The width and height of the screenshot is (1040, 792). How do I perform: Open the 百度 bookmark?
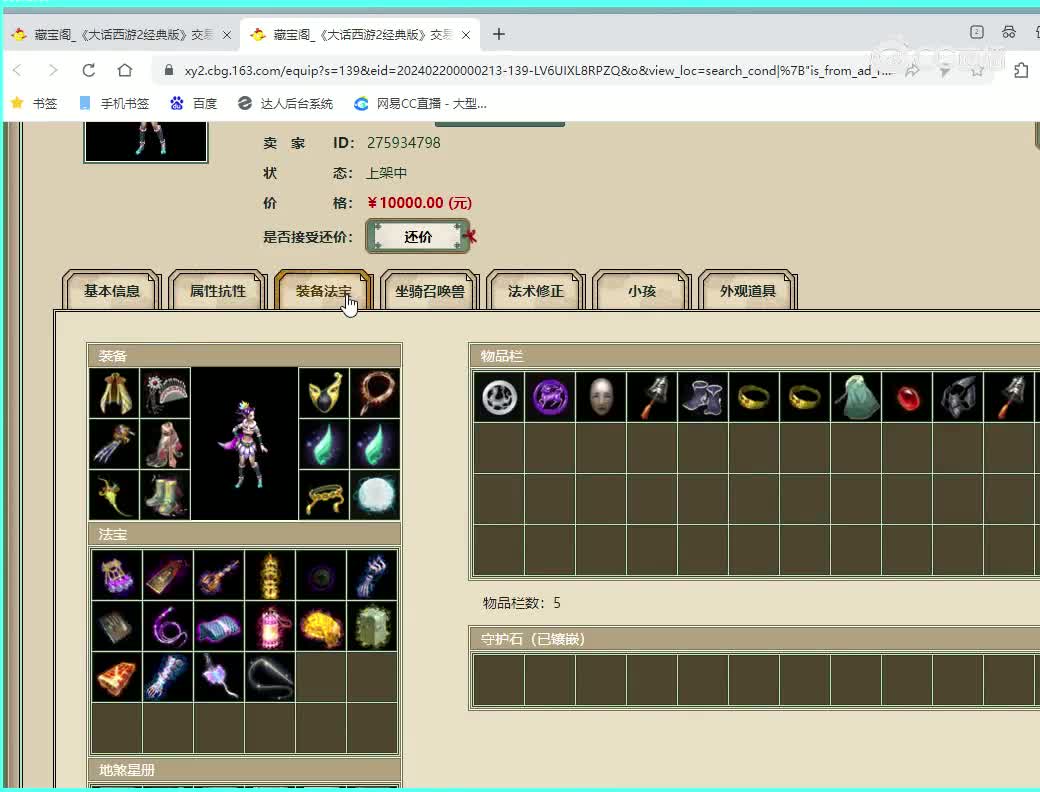194,103
